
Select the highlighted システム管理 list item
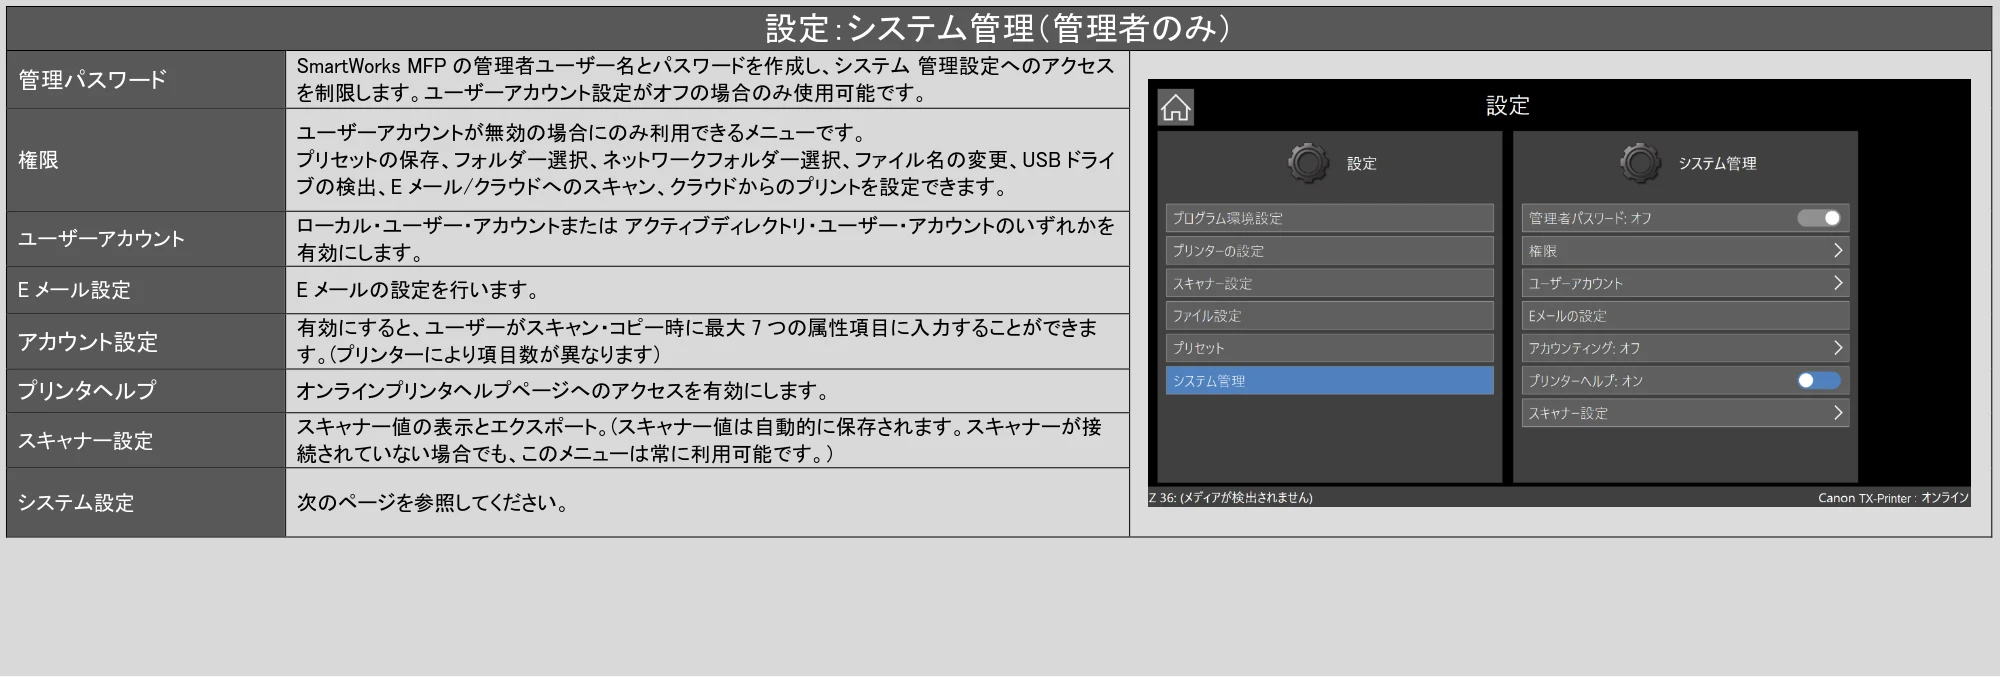(1329, 380)
